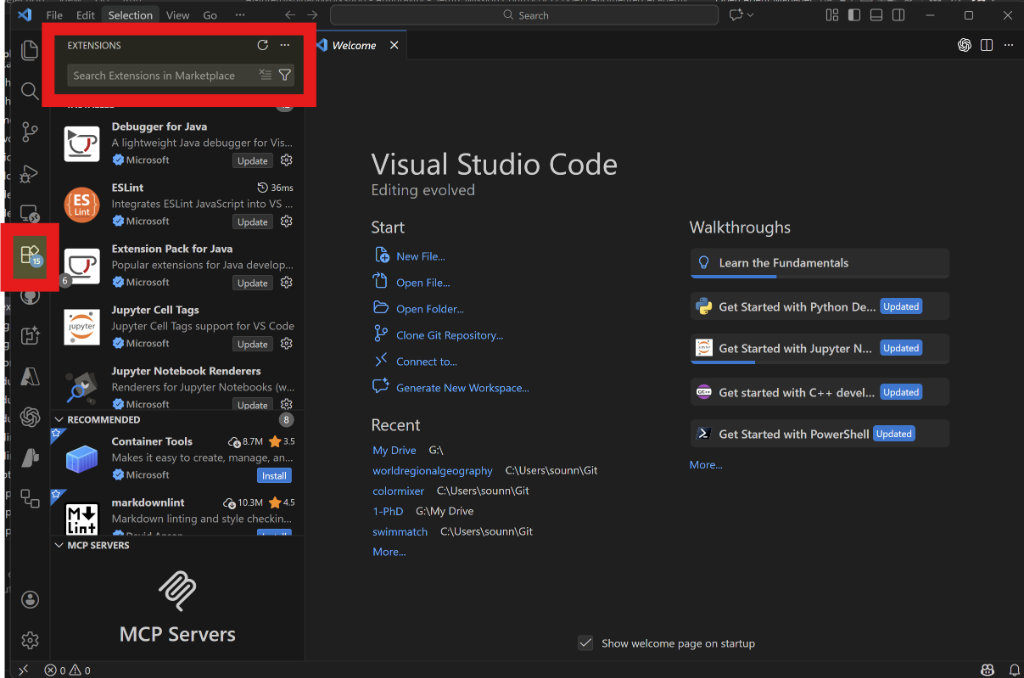Viewport: 1024px width, 678px height.
Task: Collapse the MCP Servers section
Action: (x=59, y=545)
